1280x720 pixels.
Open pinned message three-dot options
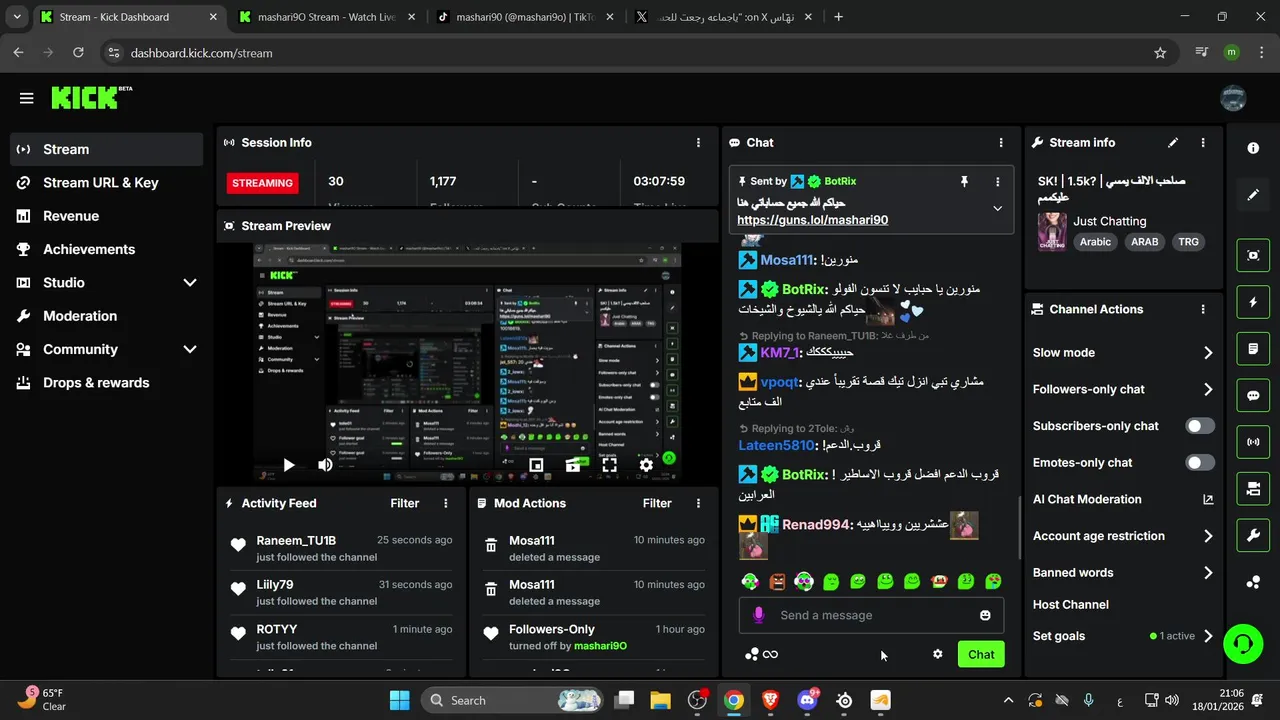(x=997, y=181)
